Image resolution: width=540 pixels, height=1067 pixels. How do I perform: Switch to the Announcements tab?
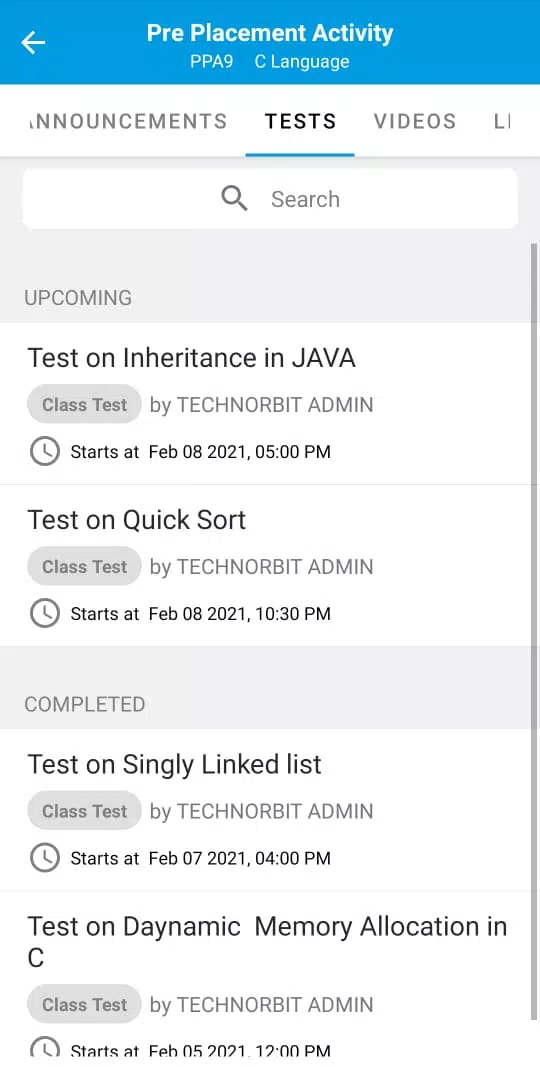point(129,121)
